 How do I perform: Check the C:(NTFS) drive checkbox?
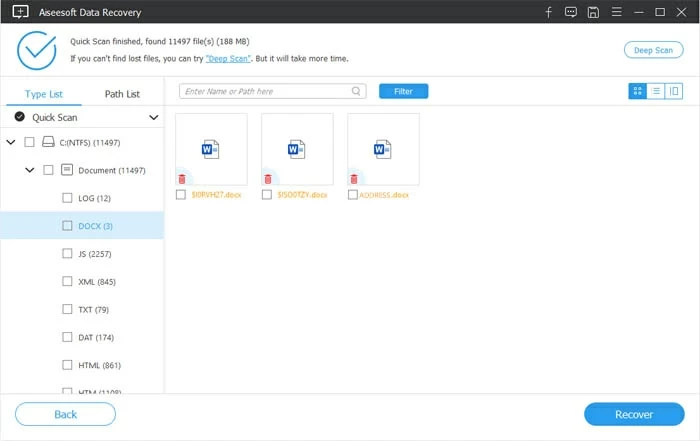tap(29, 143)
